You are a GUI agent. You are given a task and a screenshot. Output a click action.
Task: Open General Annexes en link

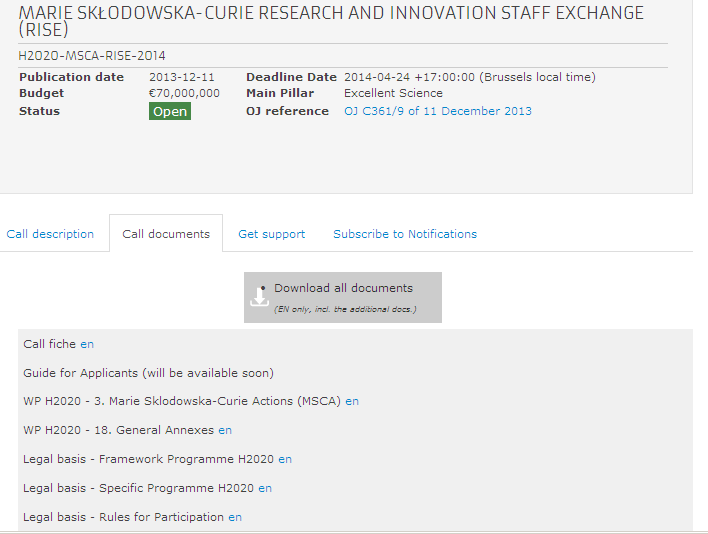[225, 430]
